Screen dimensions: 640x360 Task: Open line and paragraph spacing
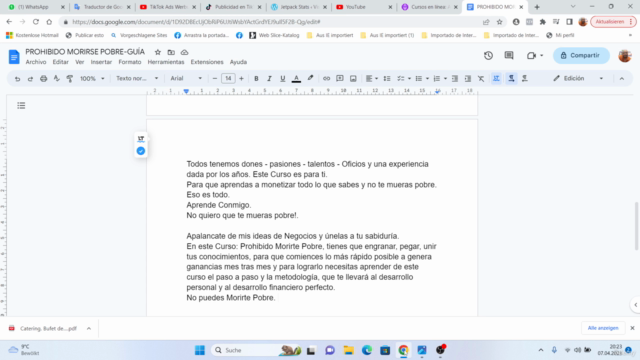pyautogui.click(x=387, y=78)
